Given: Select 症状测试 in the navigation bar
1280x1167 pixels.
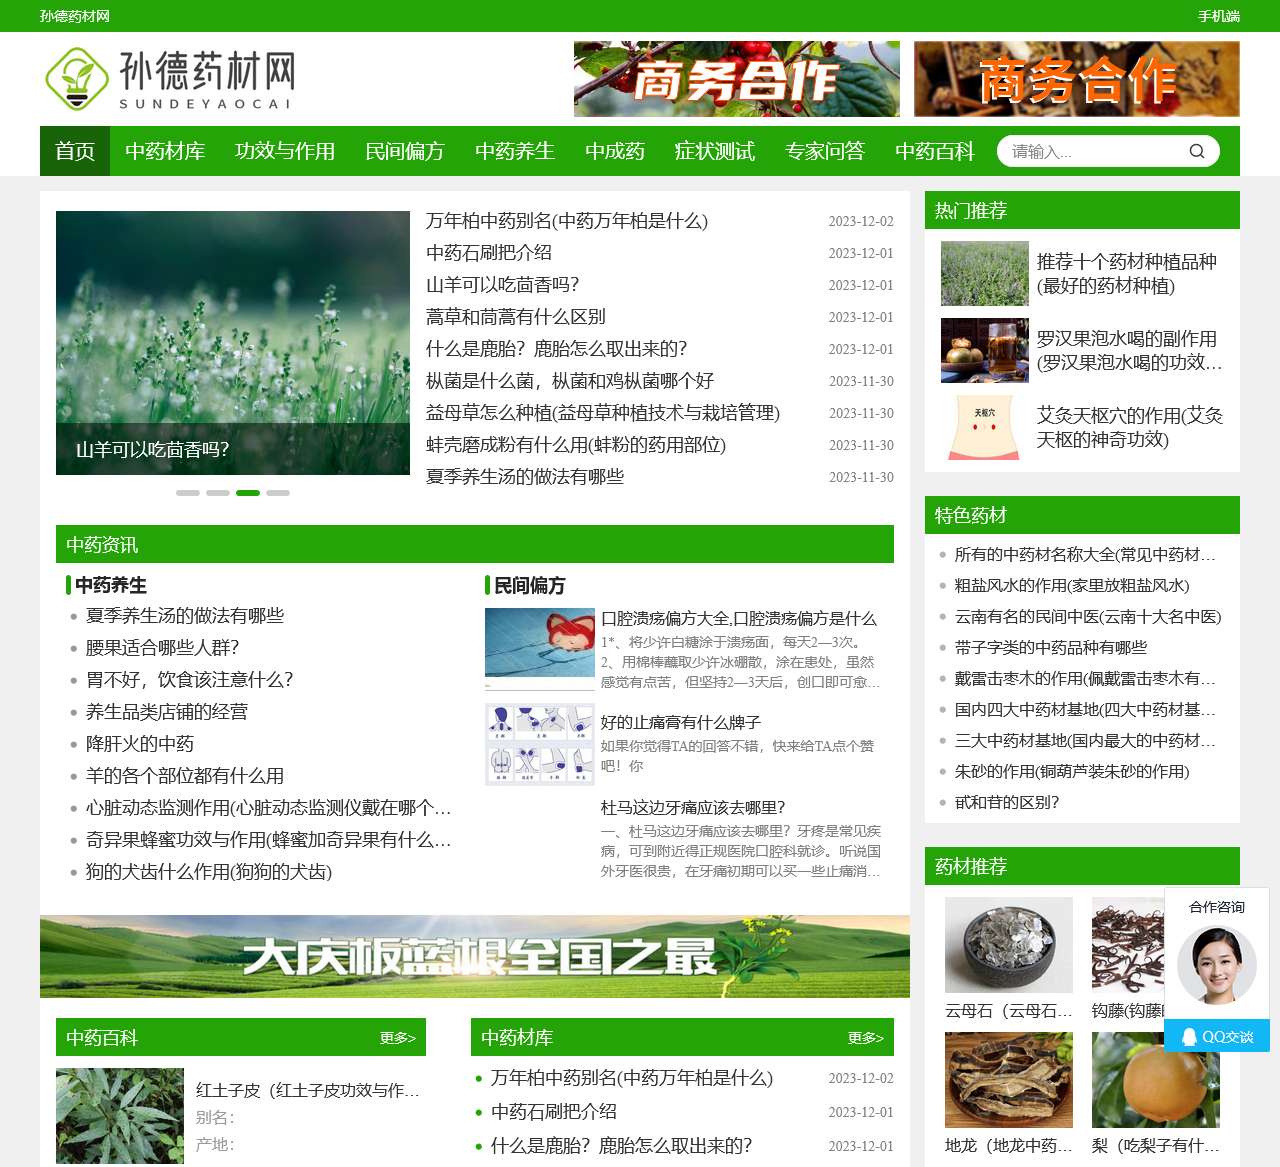Looking at the screenshot, I should pos(715,151).
